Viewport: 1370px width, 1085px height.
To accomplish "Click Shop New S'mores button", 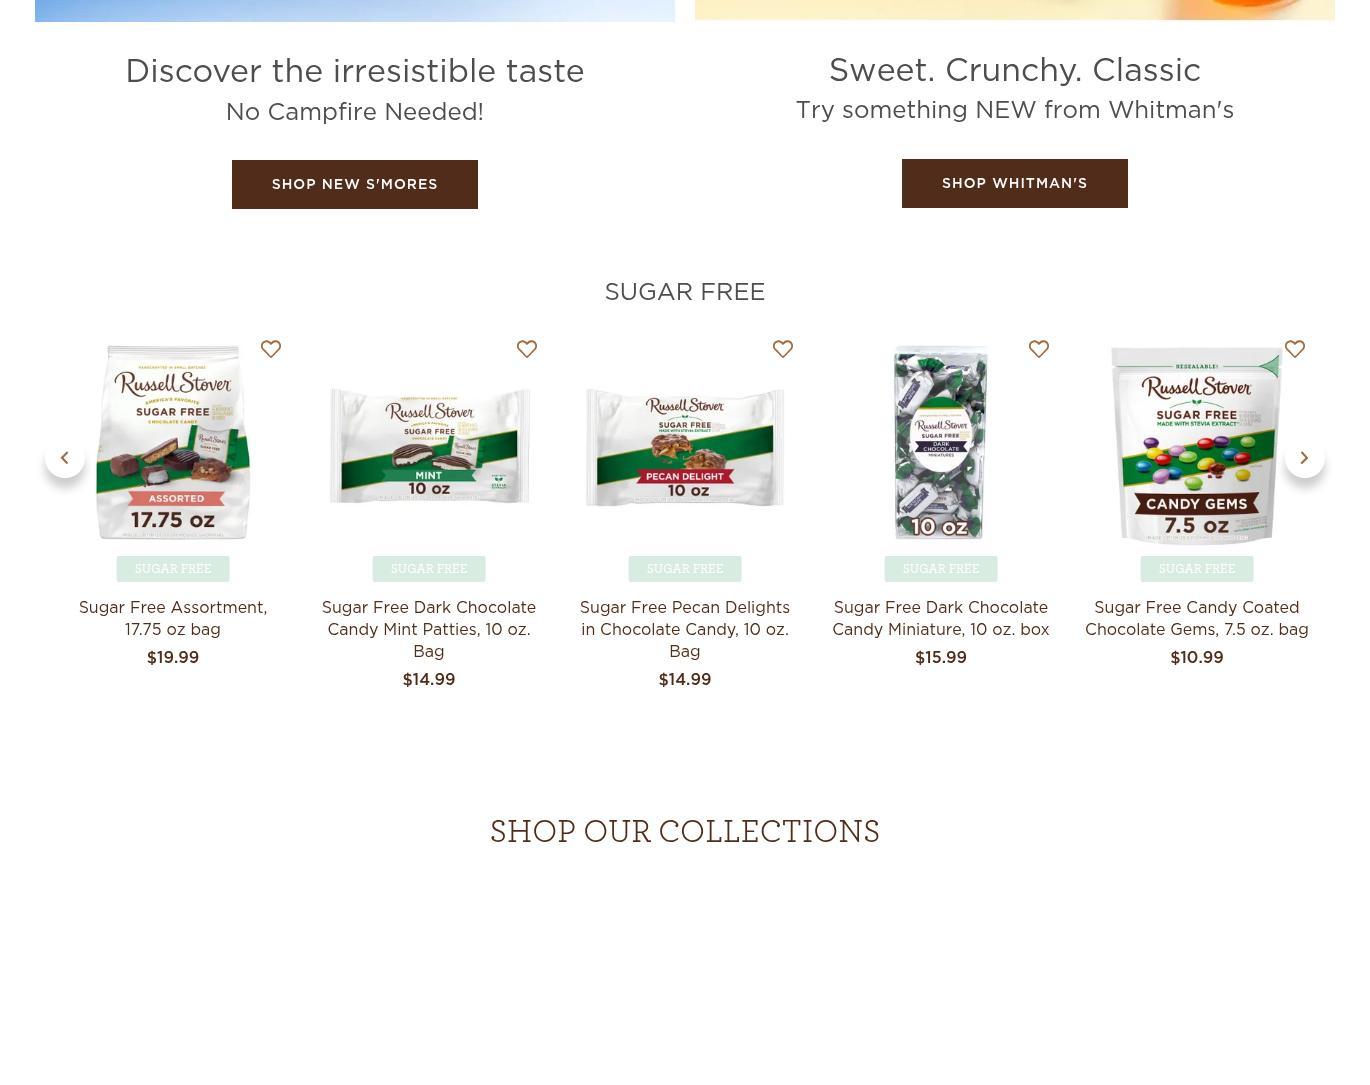I will [x=355, y=184].
